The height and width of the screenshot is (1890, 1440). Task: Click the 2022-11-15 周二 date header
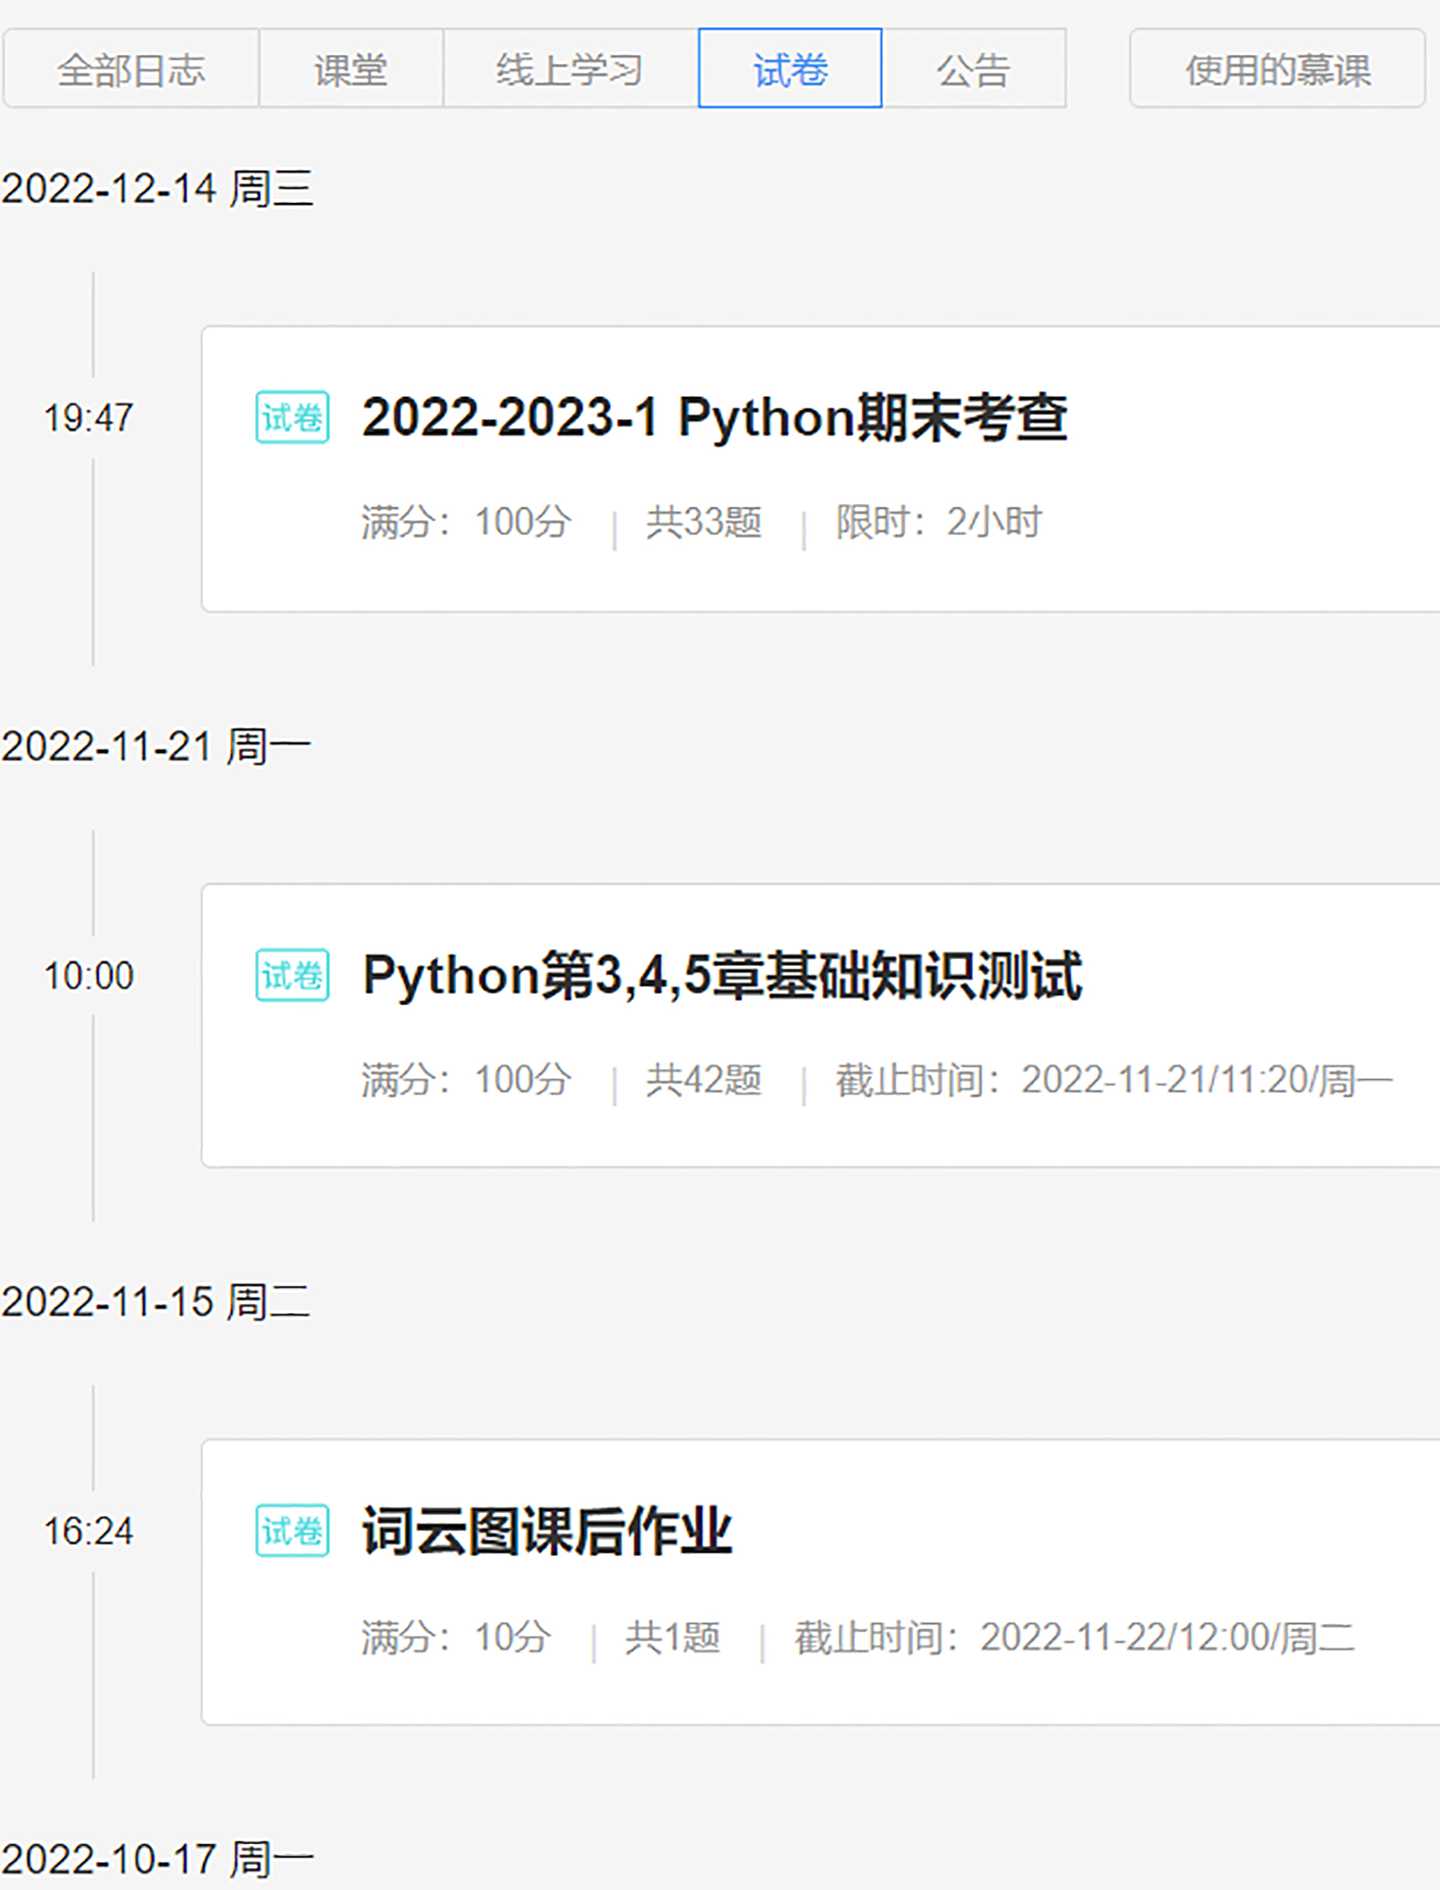coord(156,1302)
